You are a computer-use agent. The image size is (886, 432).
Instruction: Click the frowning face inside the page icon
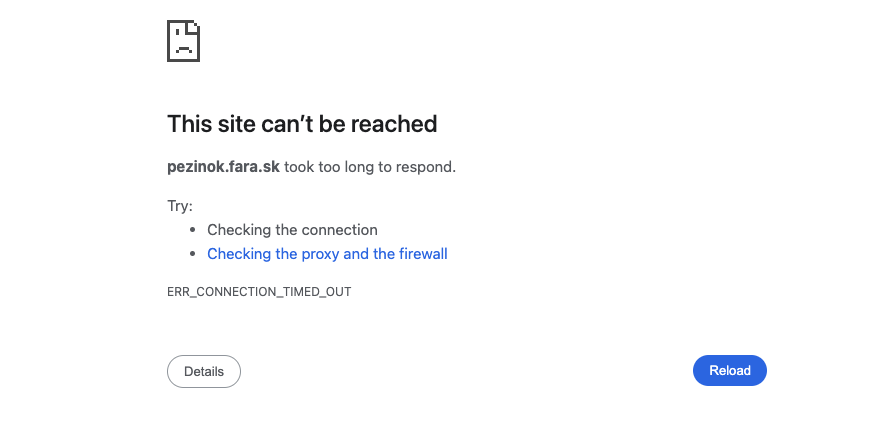[182, 46]
